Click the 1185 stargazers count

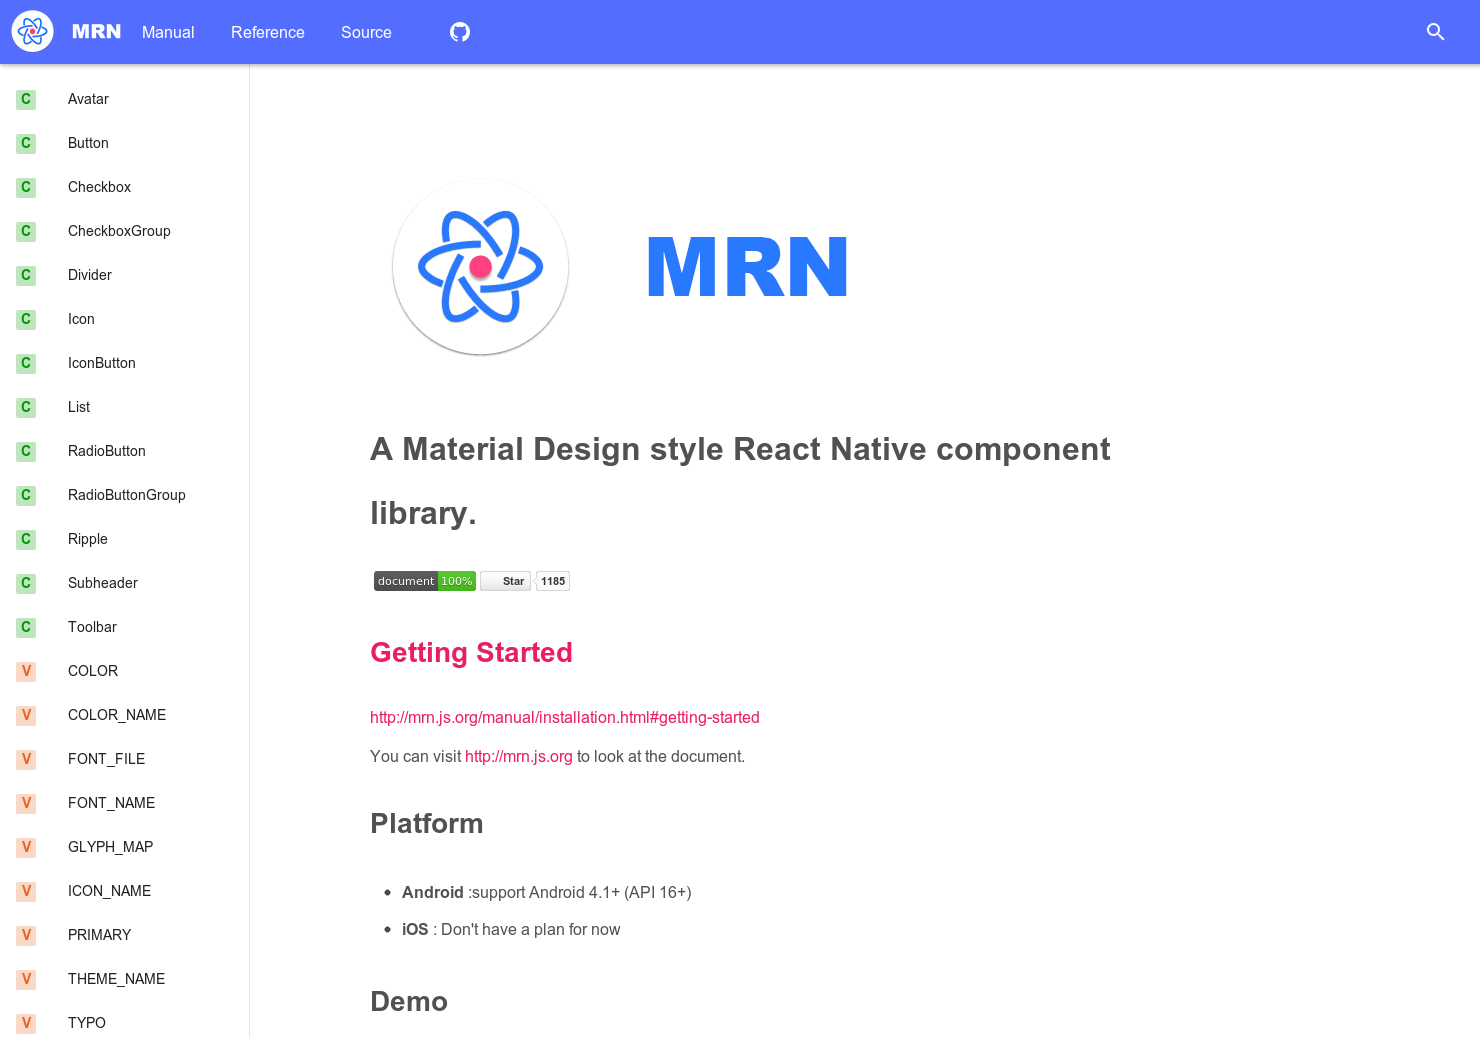(553, 581)
